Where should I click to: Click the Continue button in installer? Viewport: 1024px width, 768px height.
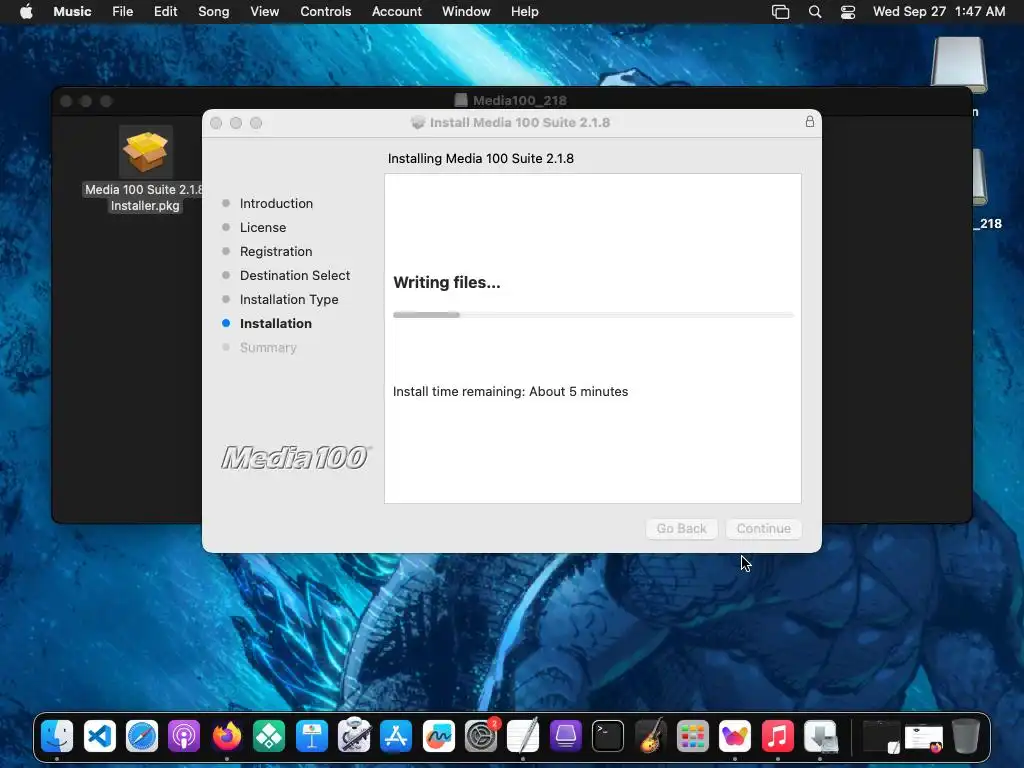763,528
